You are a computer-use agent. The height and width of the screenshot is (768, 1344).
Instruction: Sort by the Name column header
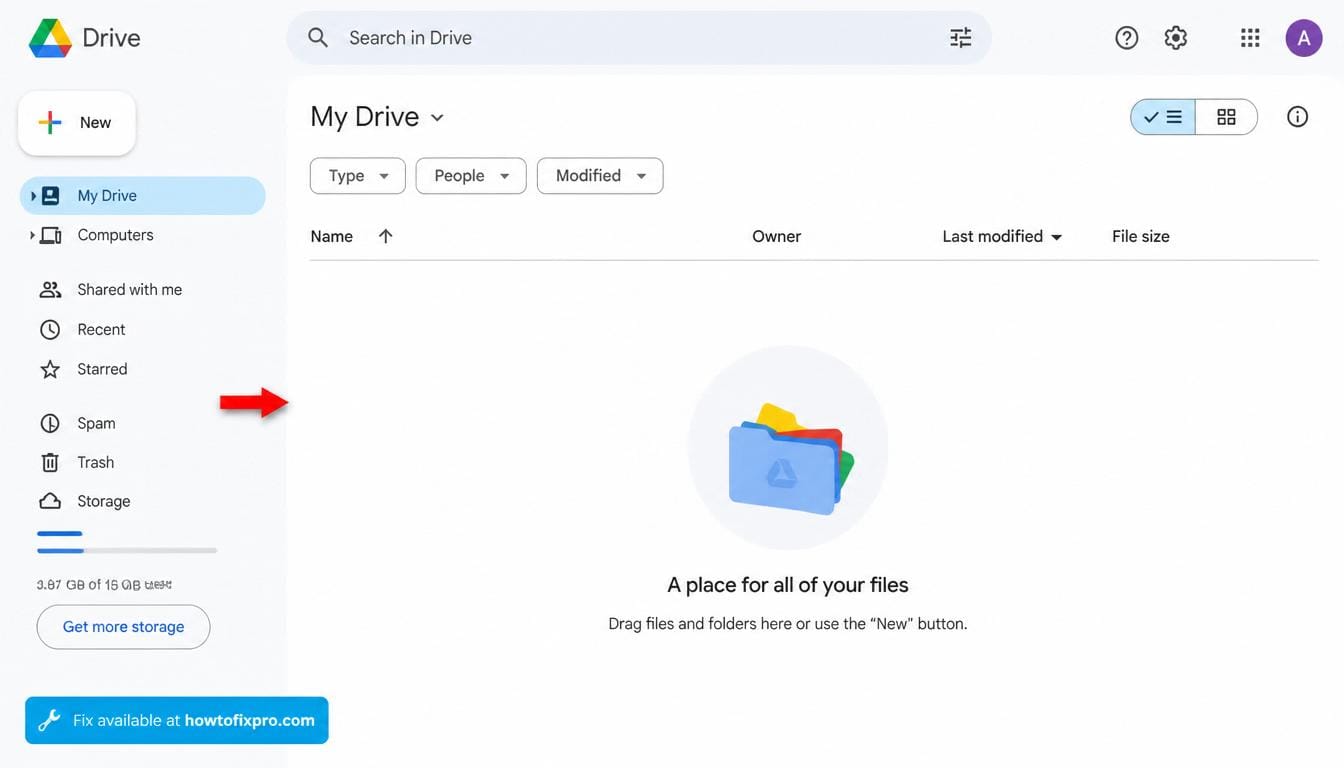click(x=332, y=237)
